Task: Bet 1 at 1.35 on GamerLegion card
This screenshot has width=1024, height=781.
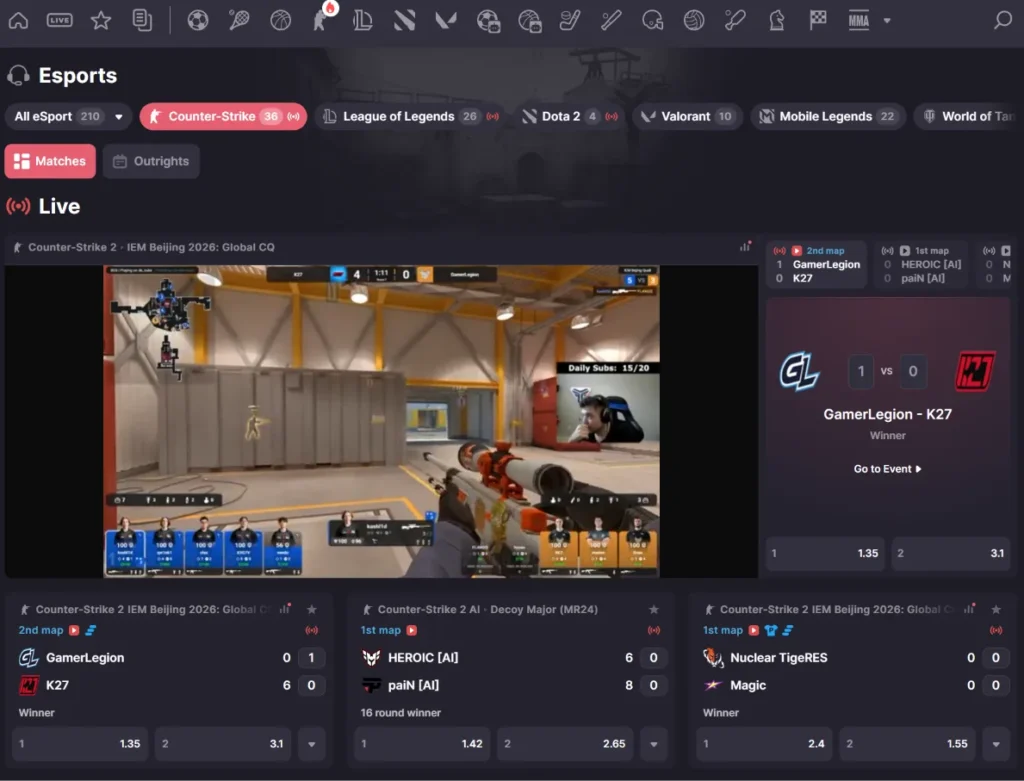Action: coord(80,744)
